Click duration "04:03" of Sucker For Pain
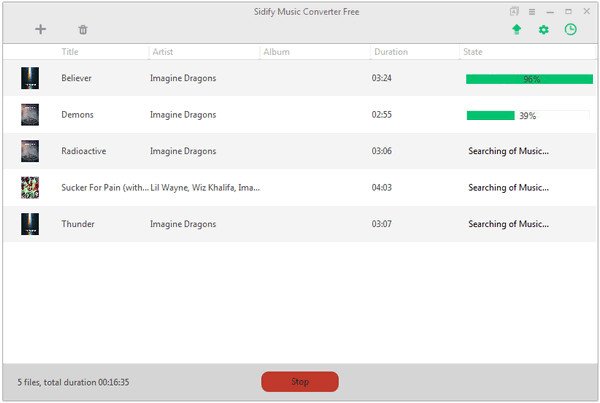This screenshot has height=403, width=600. [382, 188]
